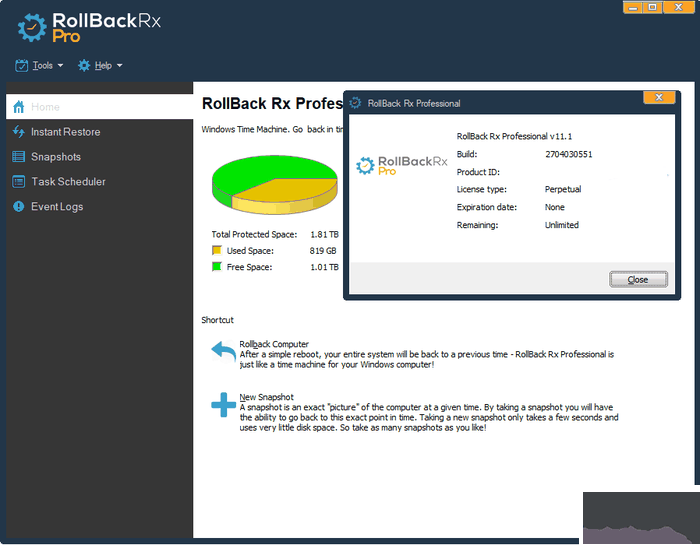Viewport: 700px width, 545px height.
Task: Click the blue plus New Snapshot icon
Action: (x=222, y=404)
